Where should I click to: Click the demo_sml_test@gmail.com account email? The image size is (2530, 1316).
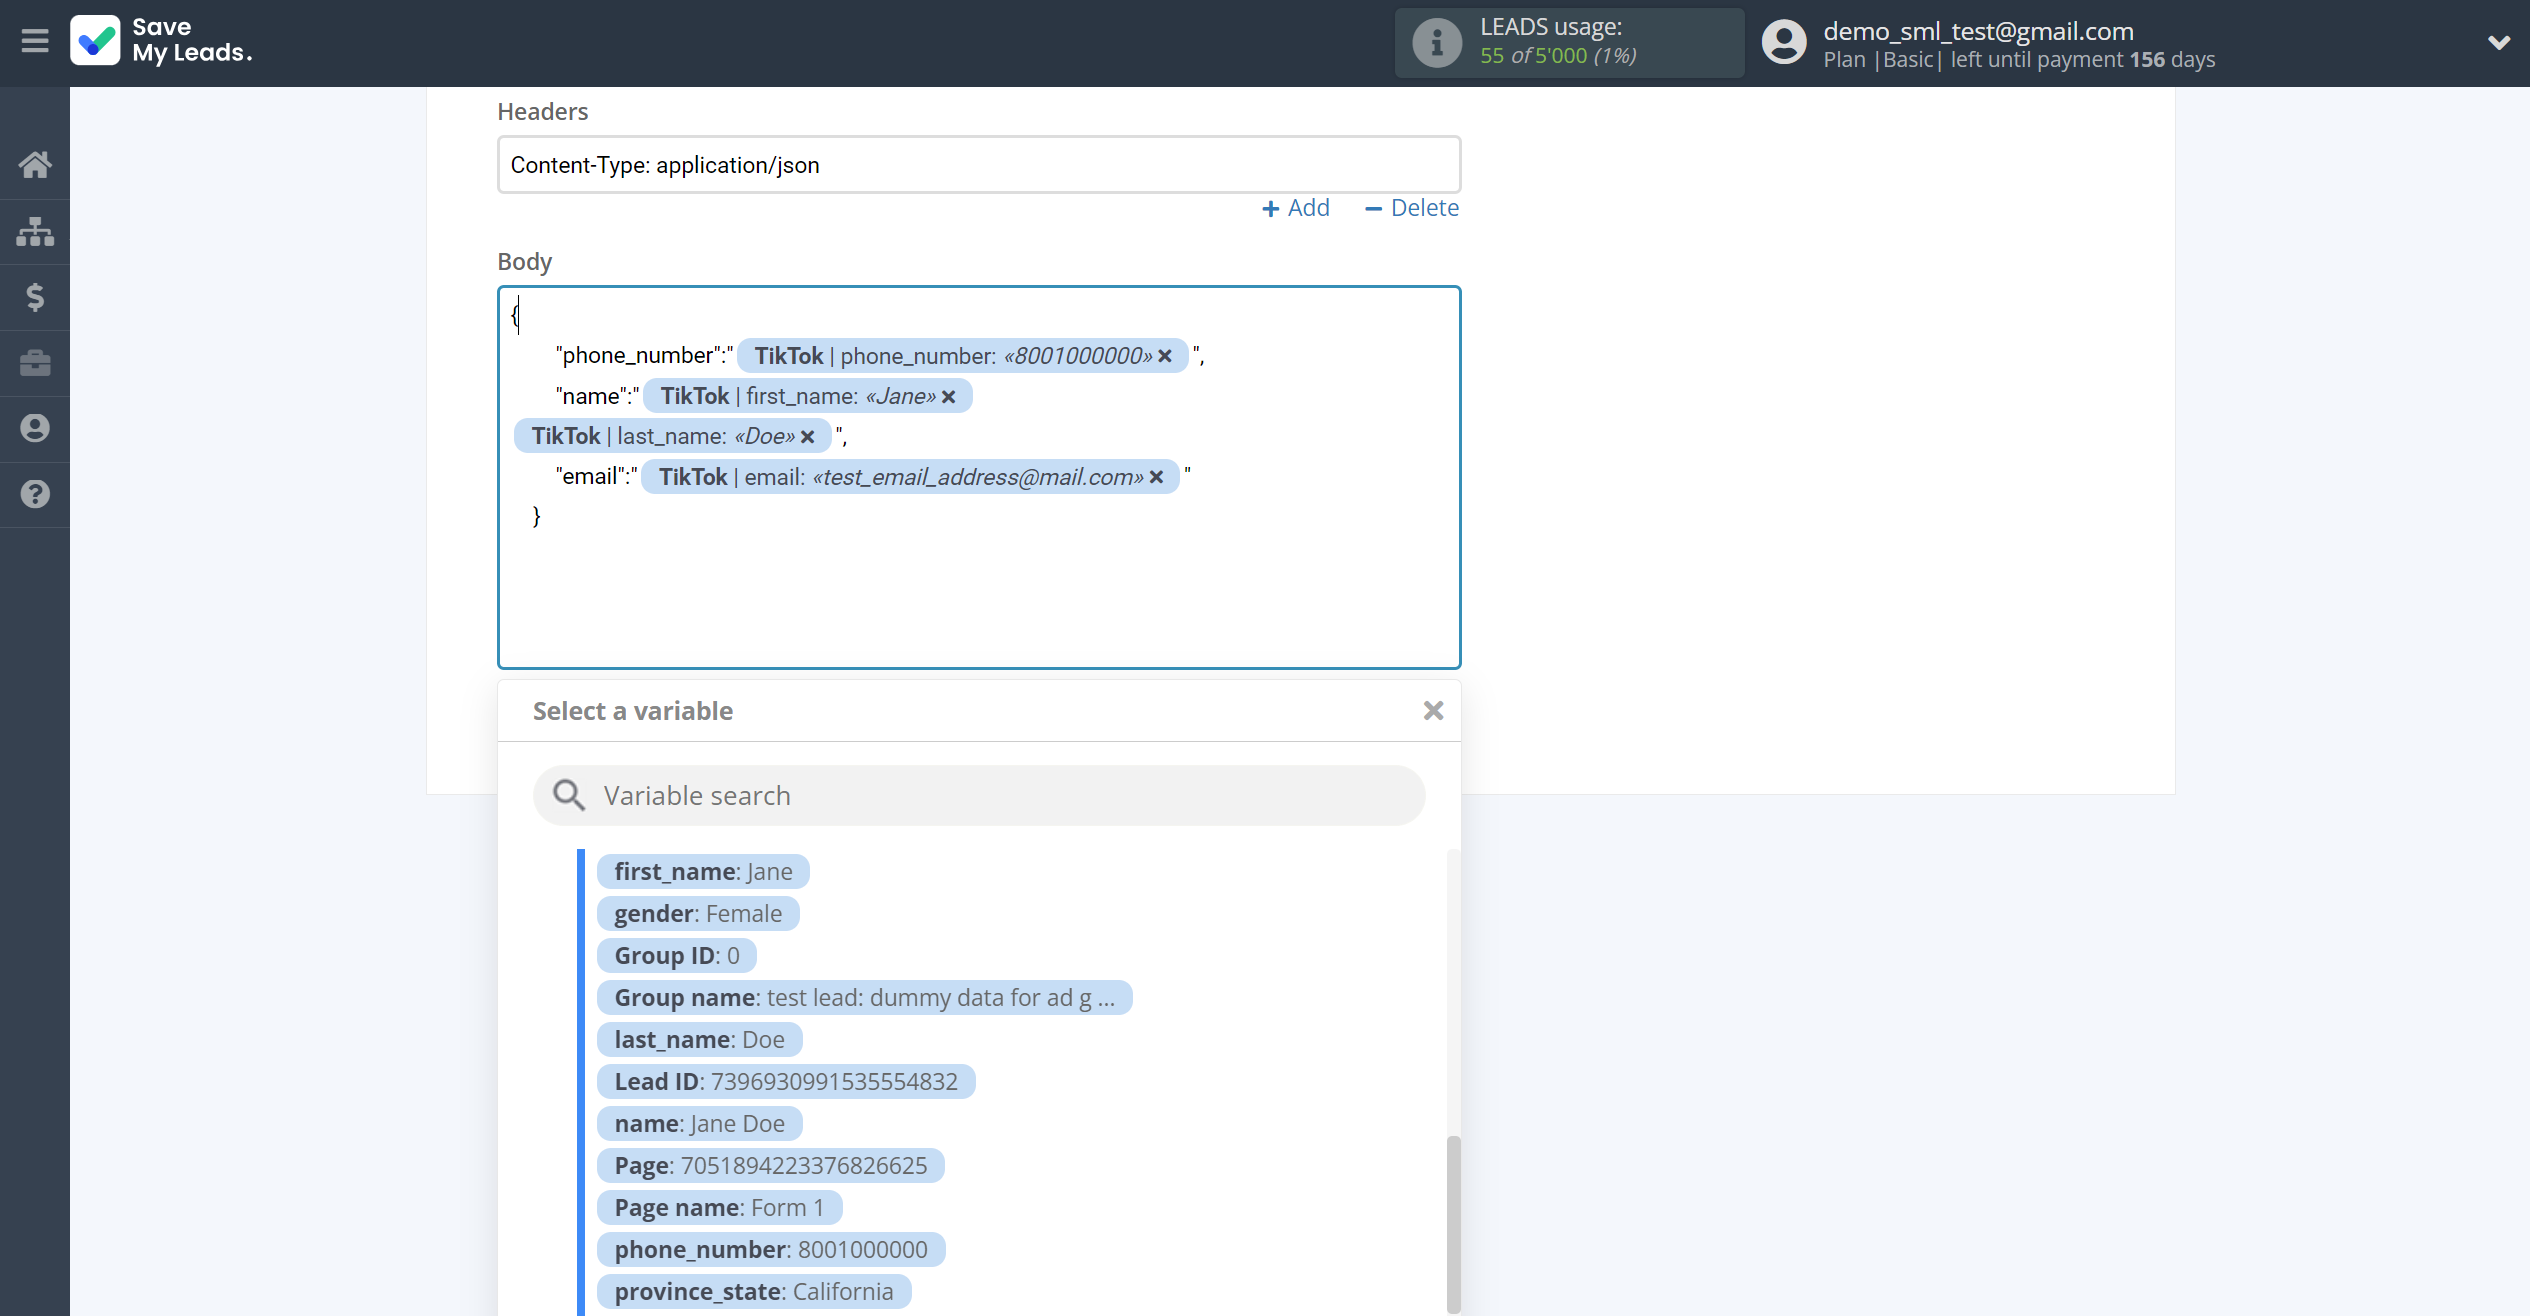point(1978,31)
